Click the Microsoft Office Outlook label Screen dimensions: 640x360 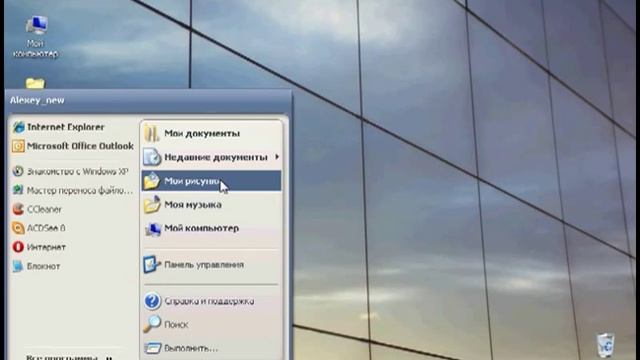(80, 146)
